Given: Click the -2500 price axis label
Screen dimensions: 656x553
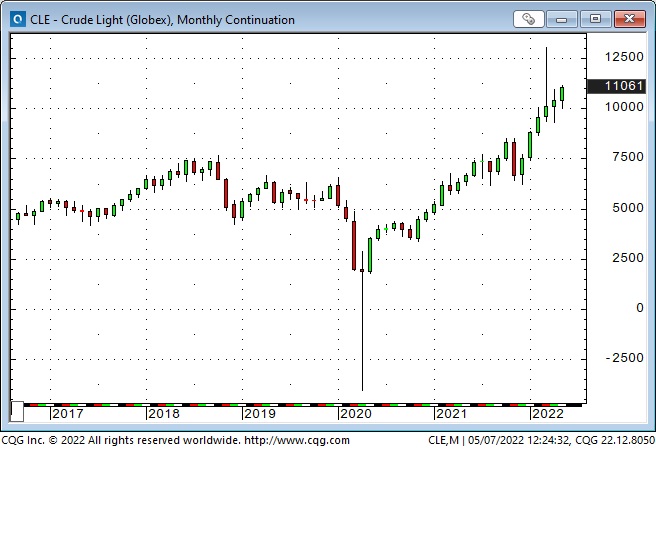Looking at the screenshot, I should [625, 358].
